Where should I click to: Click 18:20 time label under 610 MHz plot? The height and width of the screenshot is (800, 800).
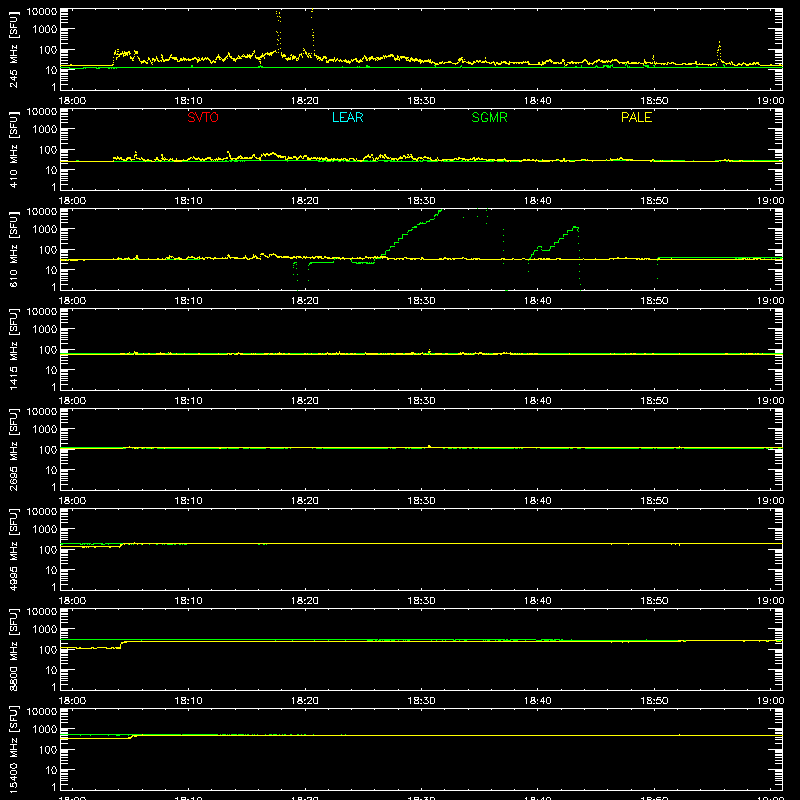[305, 301]
